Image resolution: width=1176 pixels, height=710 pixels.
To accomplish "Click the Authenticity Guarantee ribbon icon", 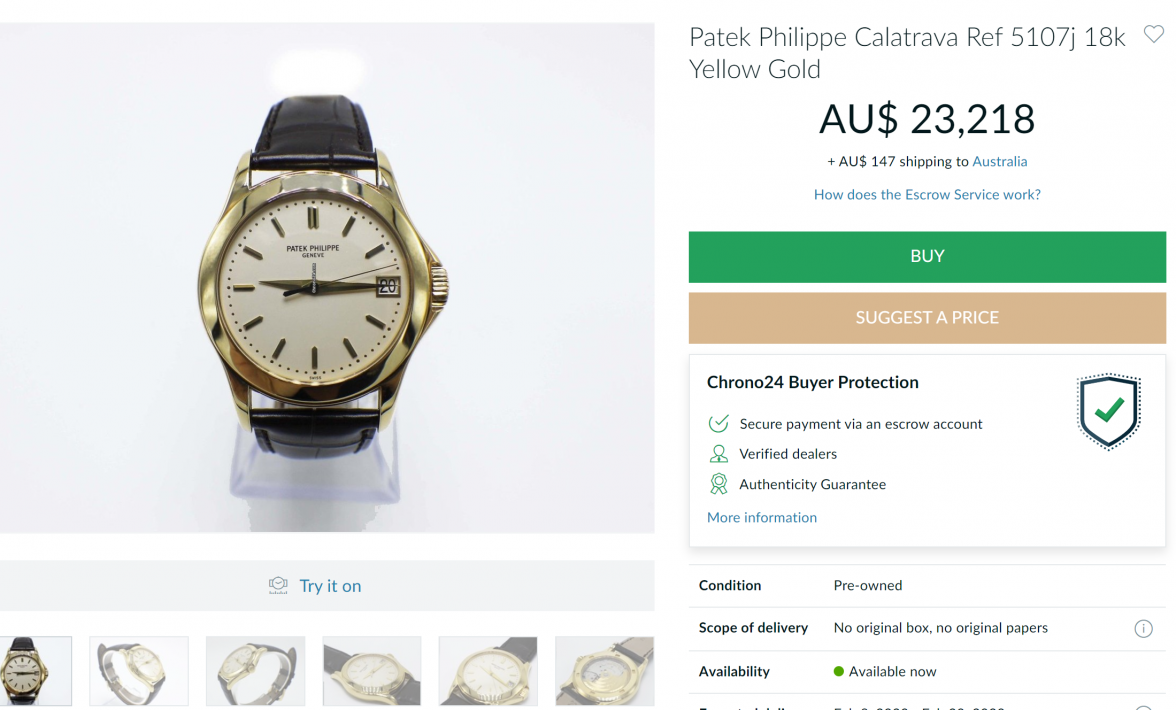I will tap(718, 484).
